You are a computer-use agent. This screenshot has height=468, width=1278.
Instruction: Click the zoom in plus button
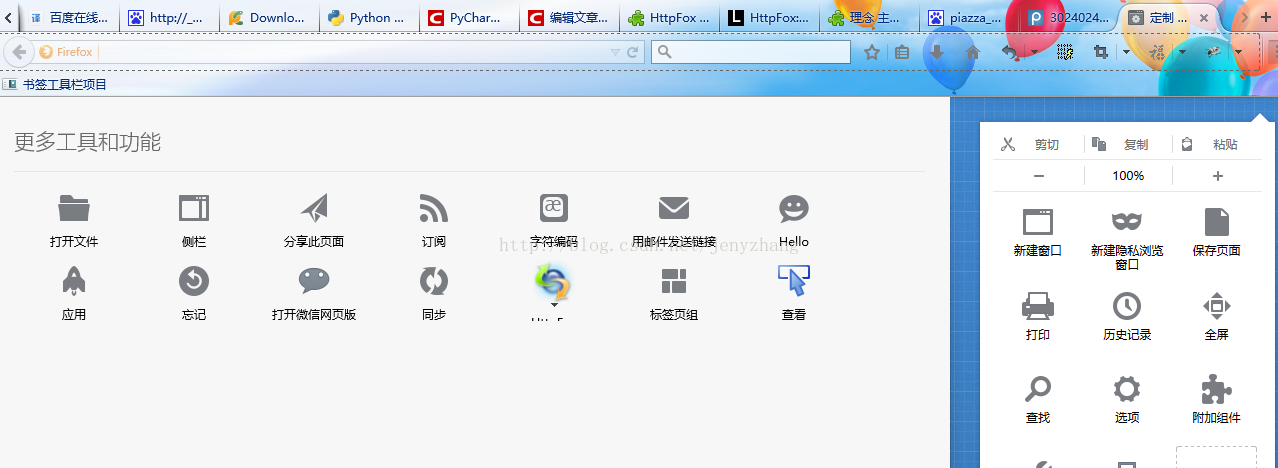point(1217,176)
